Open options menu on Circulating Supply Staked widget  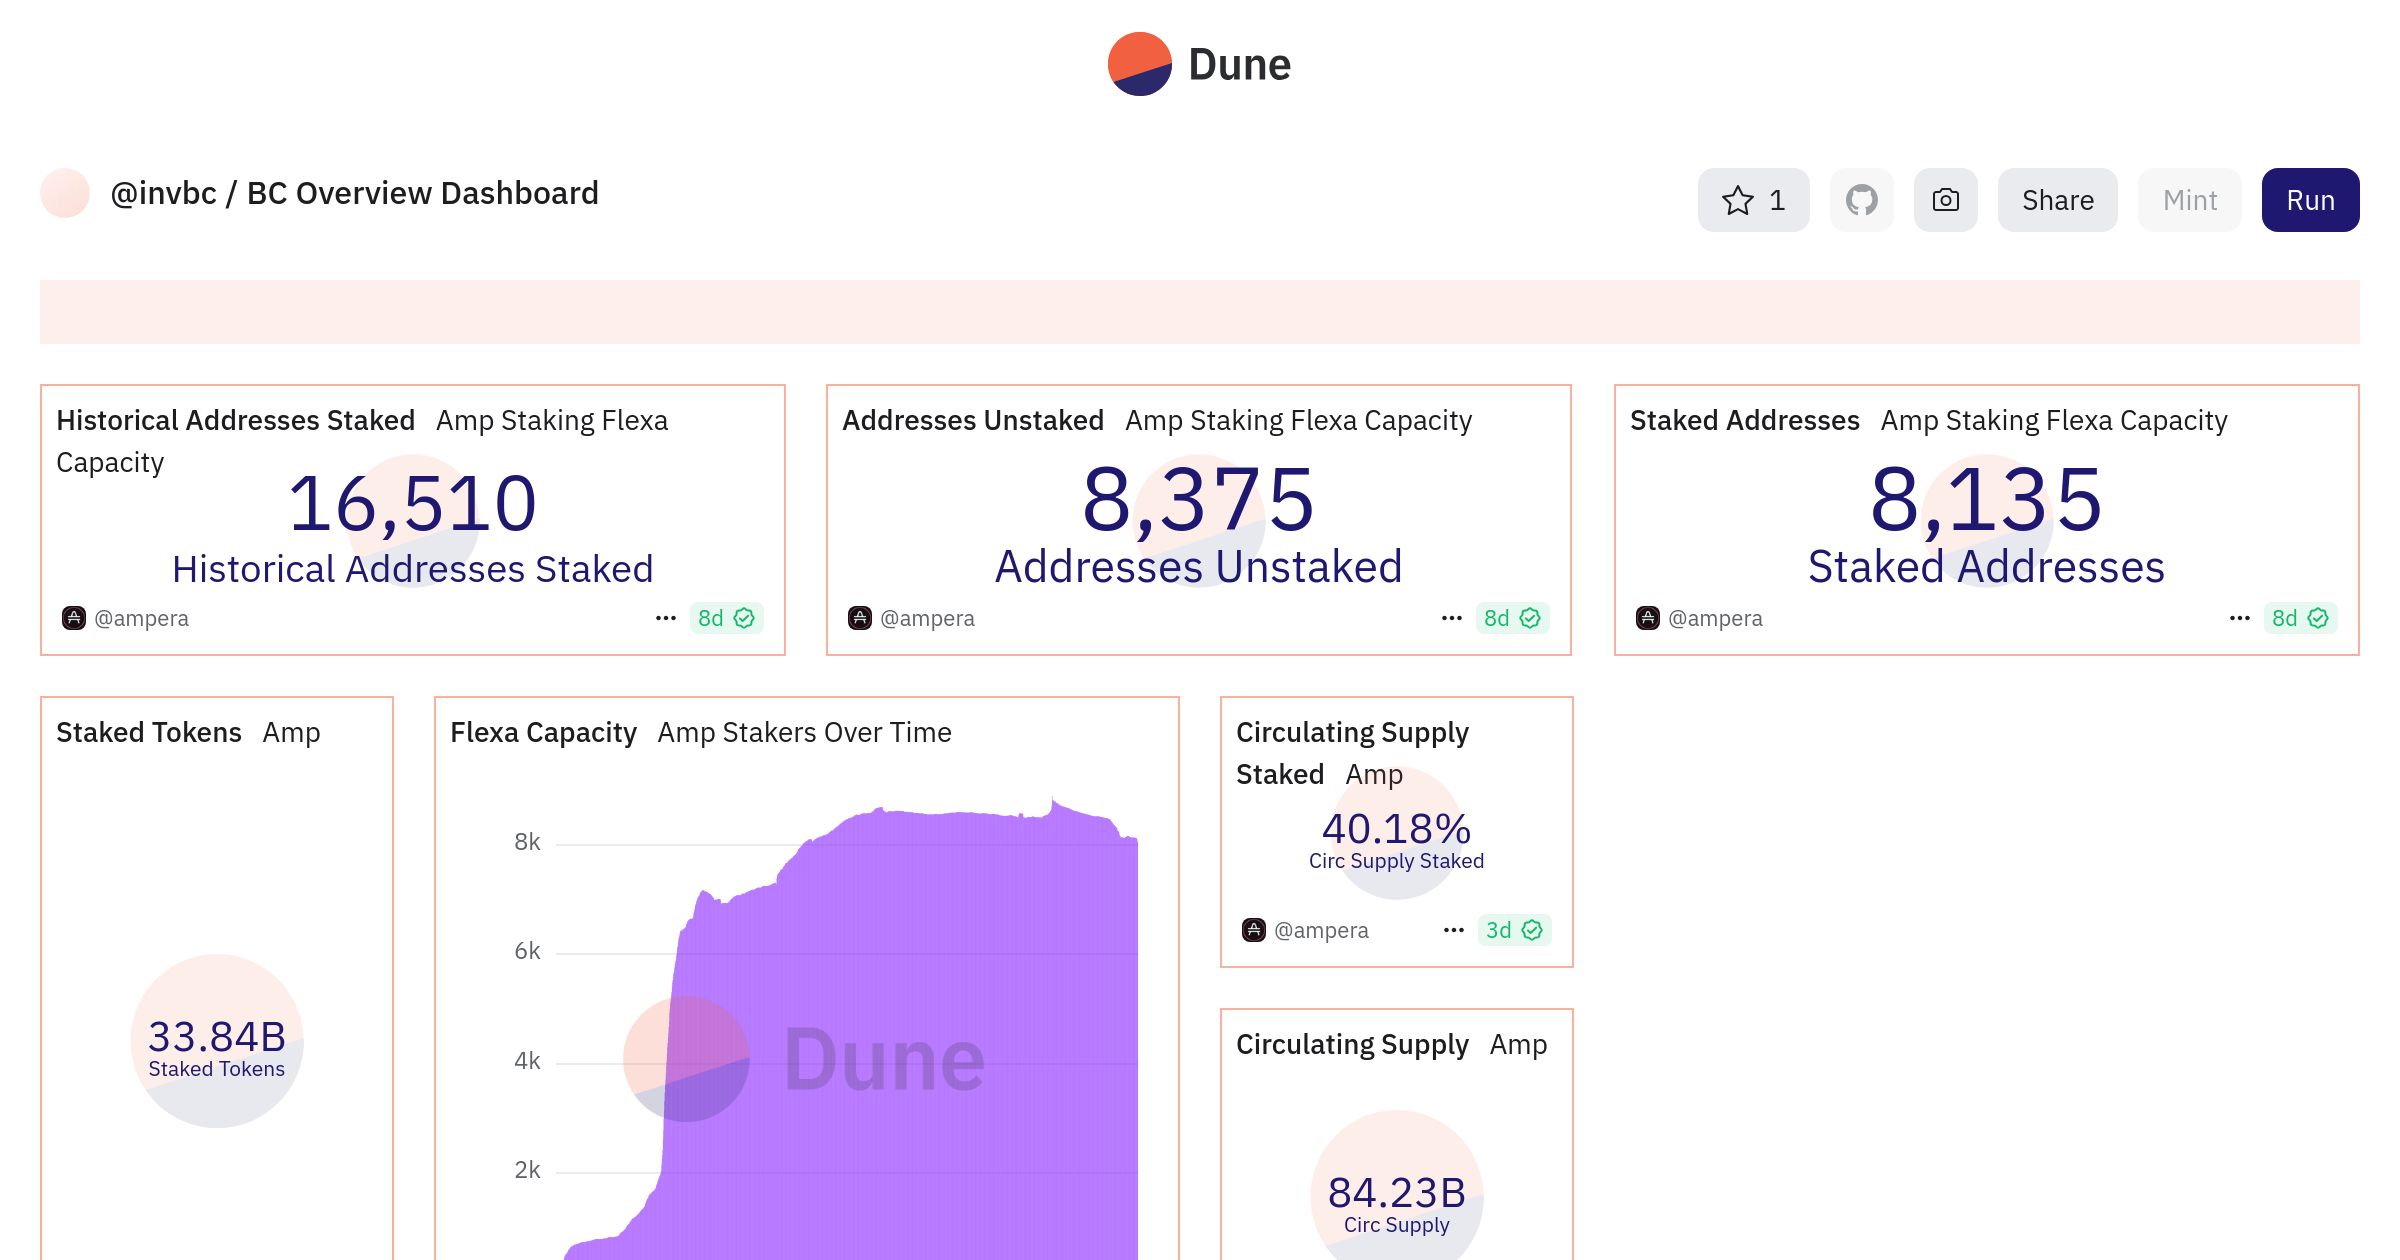pos(1450,930)
